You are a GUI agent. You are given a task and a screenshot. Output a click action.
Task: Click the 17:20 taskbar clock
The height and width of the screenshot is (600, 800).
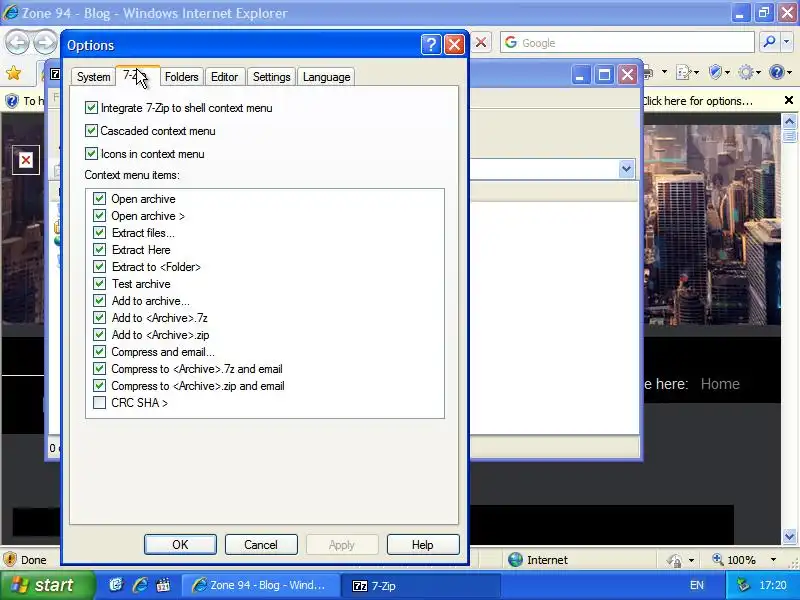(x=772, y=585)
